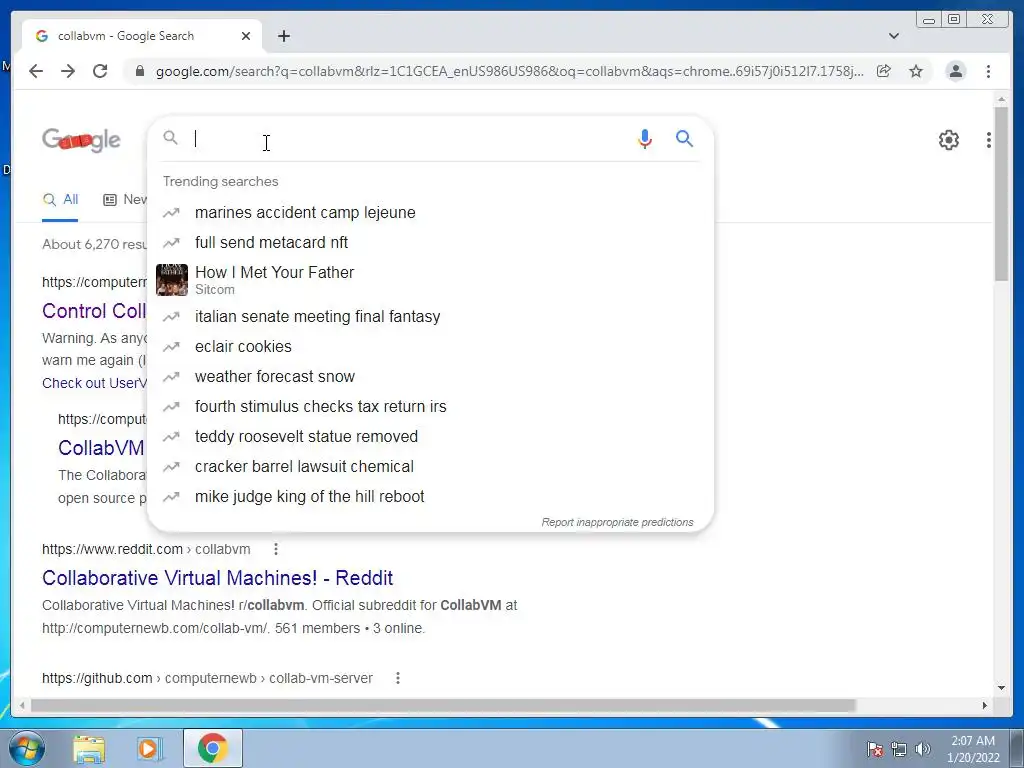The width and height of the screenshot is (1024, 768).
Task: Go back with the browser back arrow
Action: click(36, 71)
